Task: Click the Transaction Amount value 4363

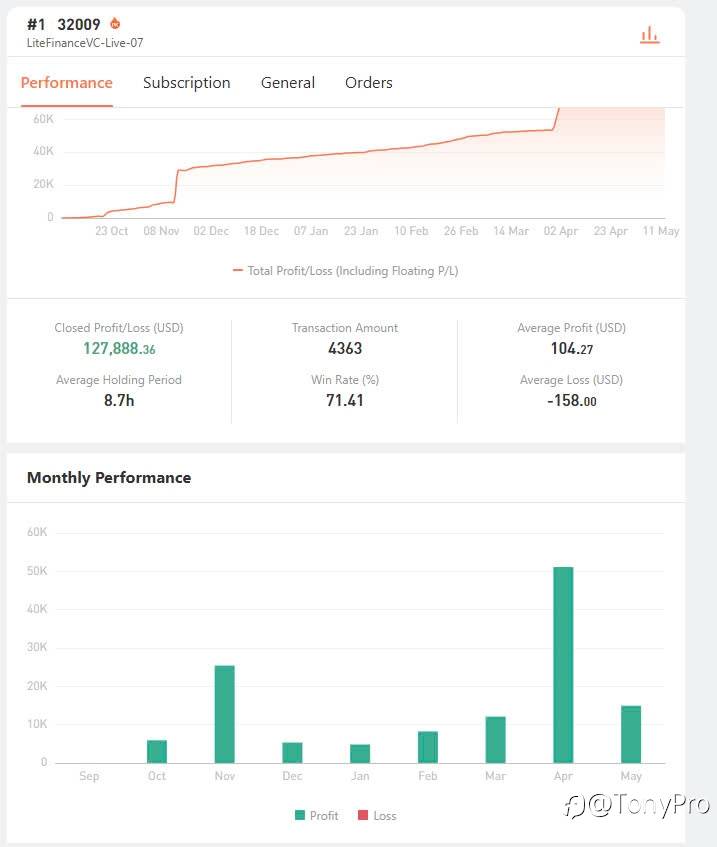Action: click(x=345, y=349)
